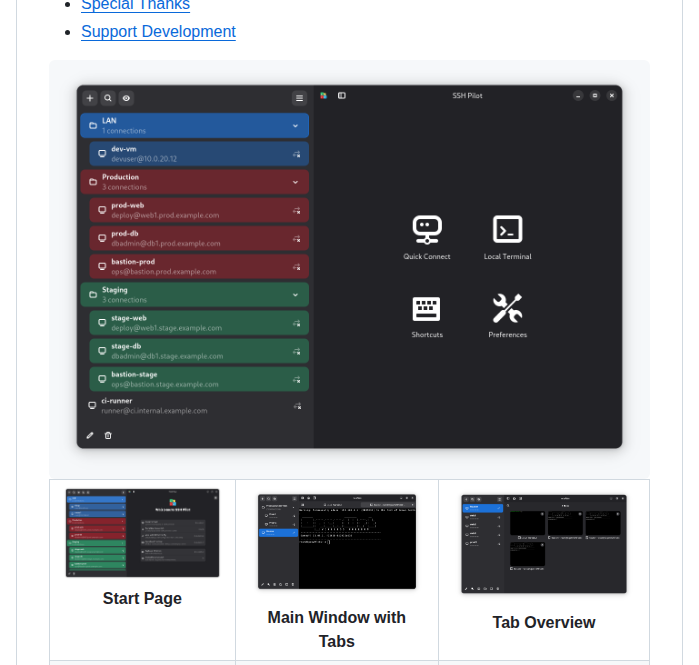Click the stage-db computer icon
This screenshot has height=665, width=699.
(x=102, y=351)
